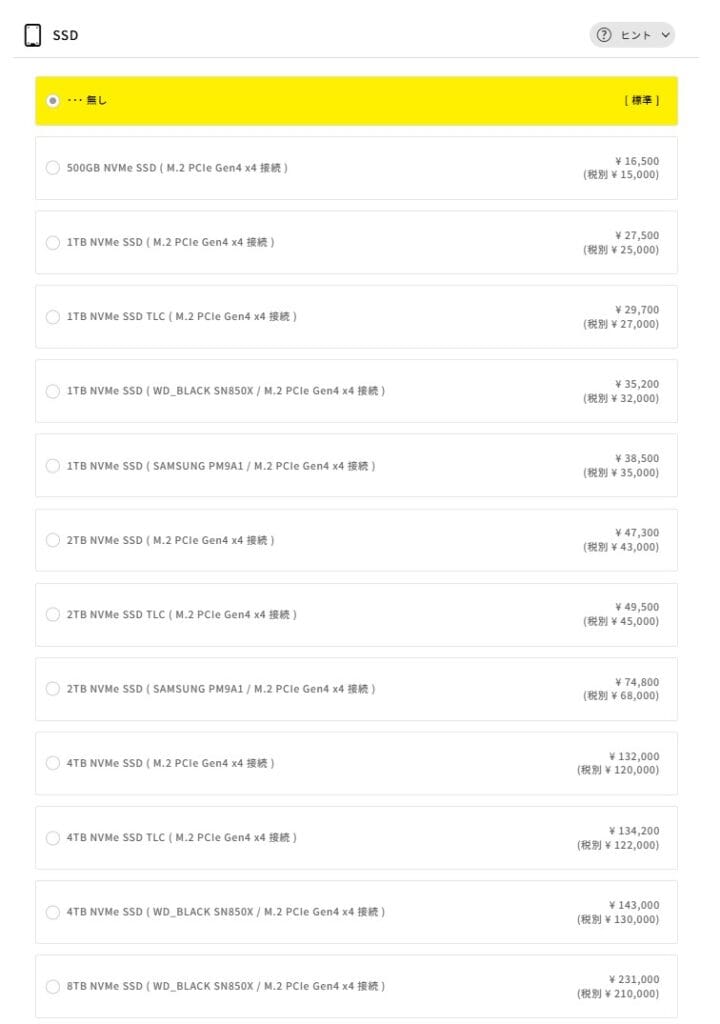Viewport: 720px width, 1024px height.
Task: Click the SSD section device icon
Action: 33,35
